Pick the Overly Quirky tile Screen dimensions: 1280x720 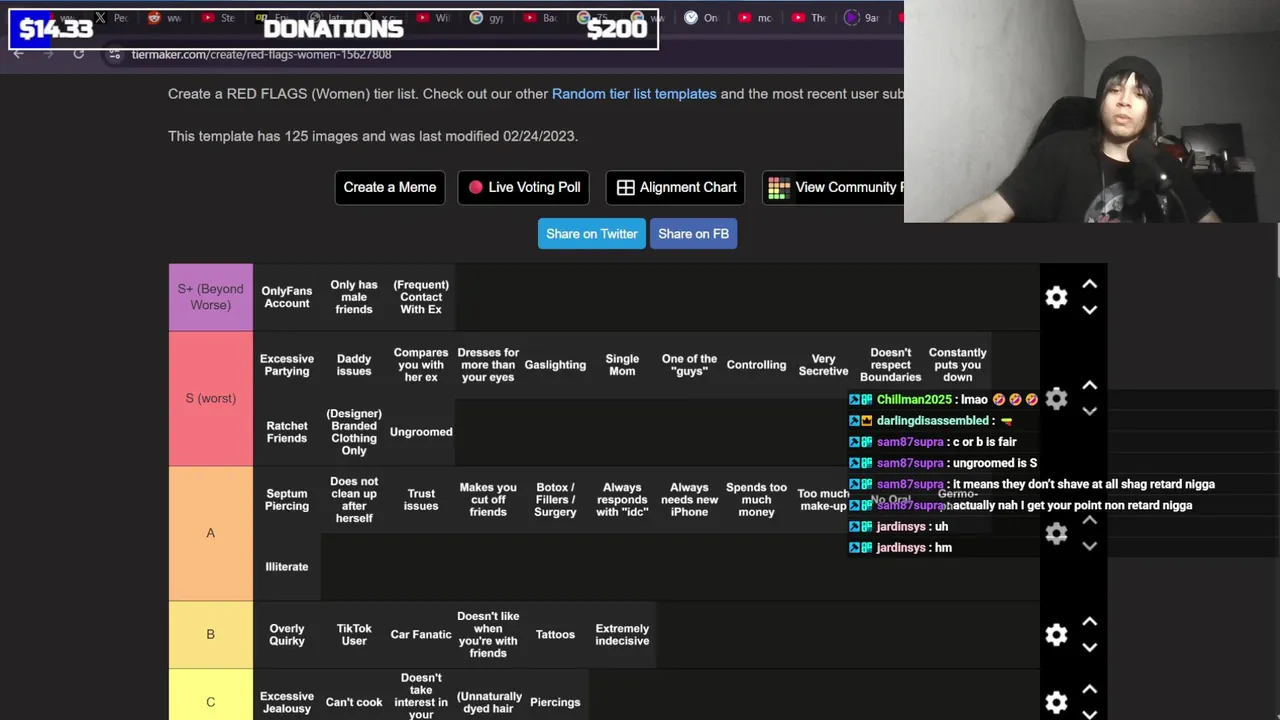[x=287, y=635]
